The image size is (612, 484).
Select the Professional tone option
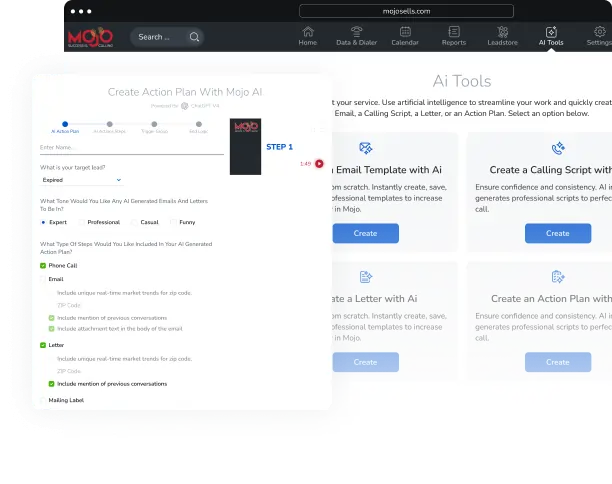pos(81,222)
